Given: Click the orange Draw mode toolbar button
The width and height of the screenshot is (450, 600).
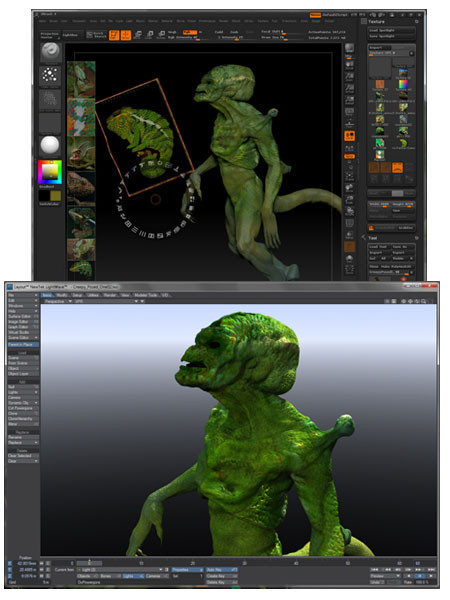Looking at the screenshot, I should (126, 35).
